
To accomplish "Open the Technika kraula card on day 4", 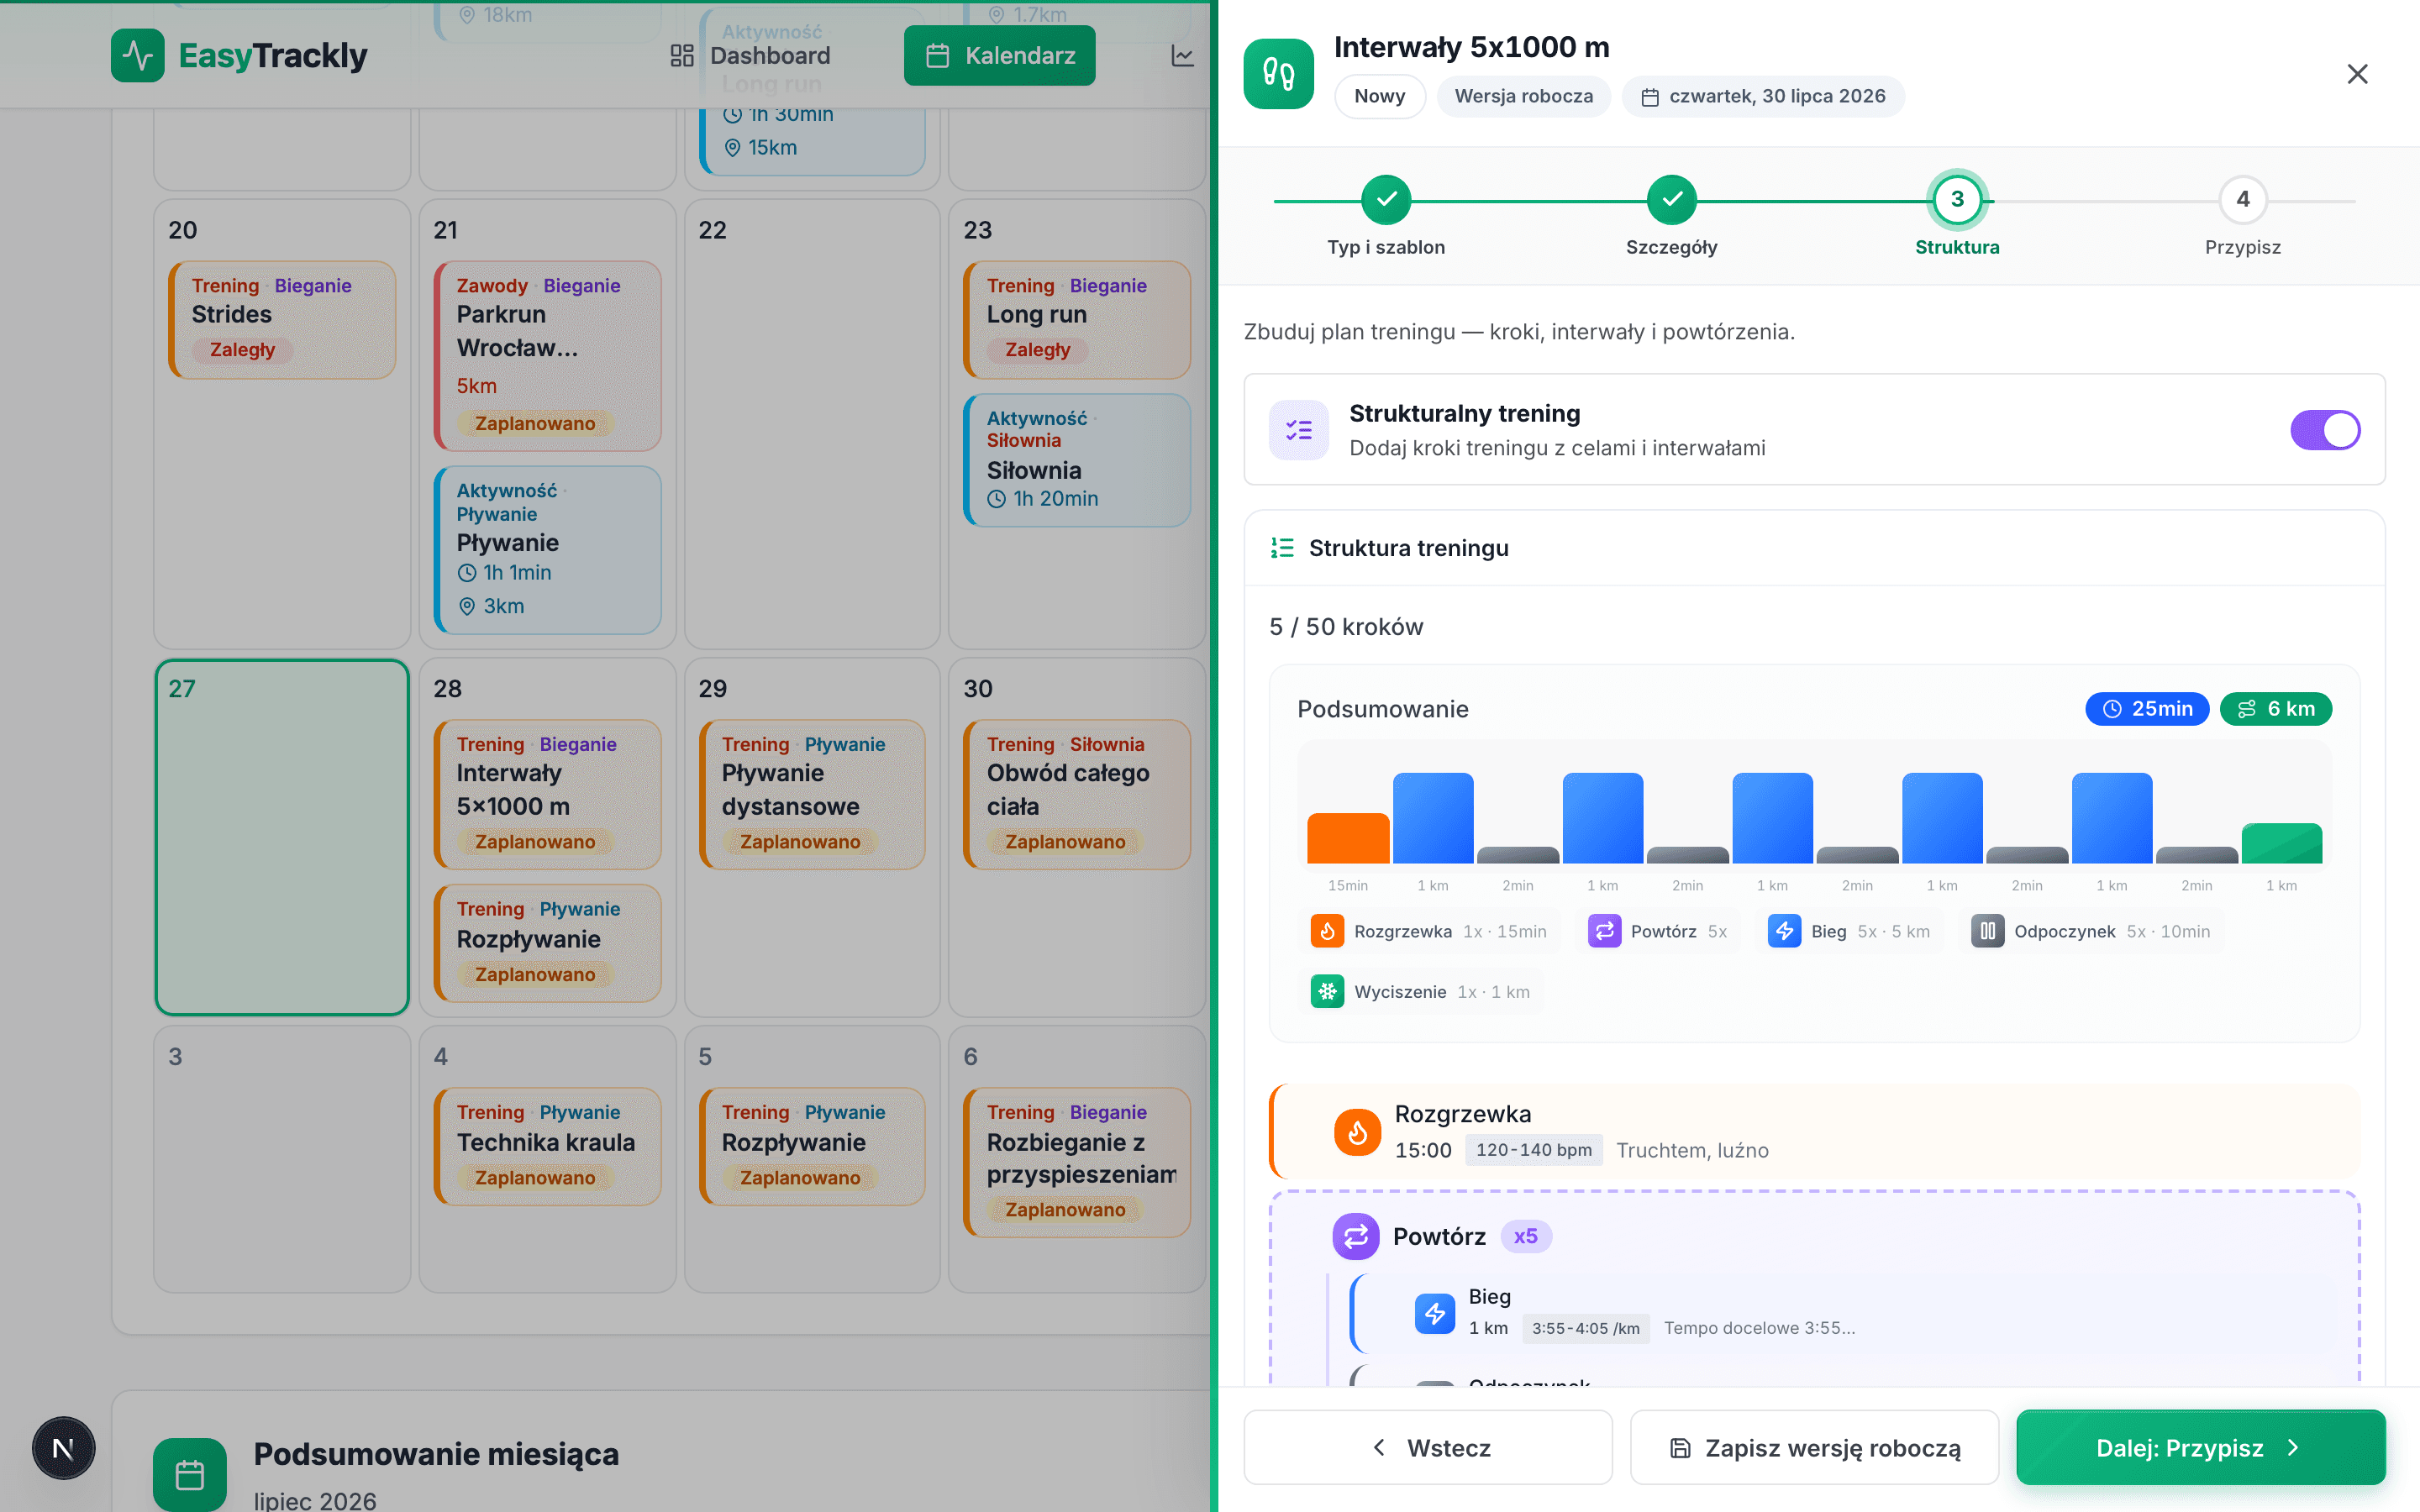I will (x=547, y=1147).
